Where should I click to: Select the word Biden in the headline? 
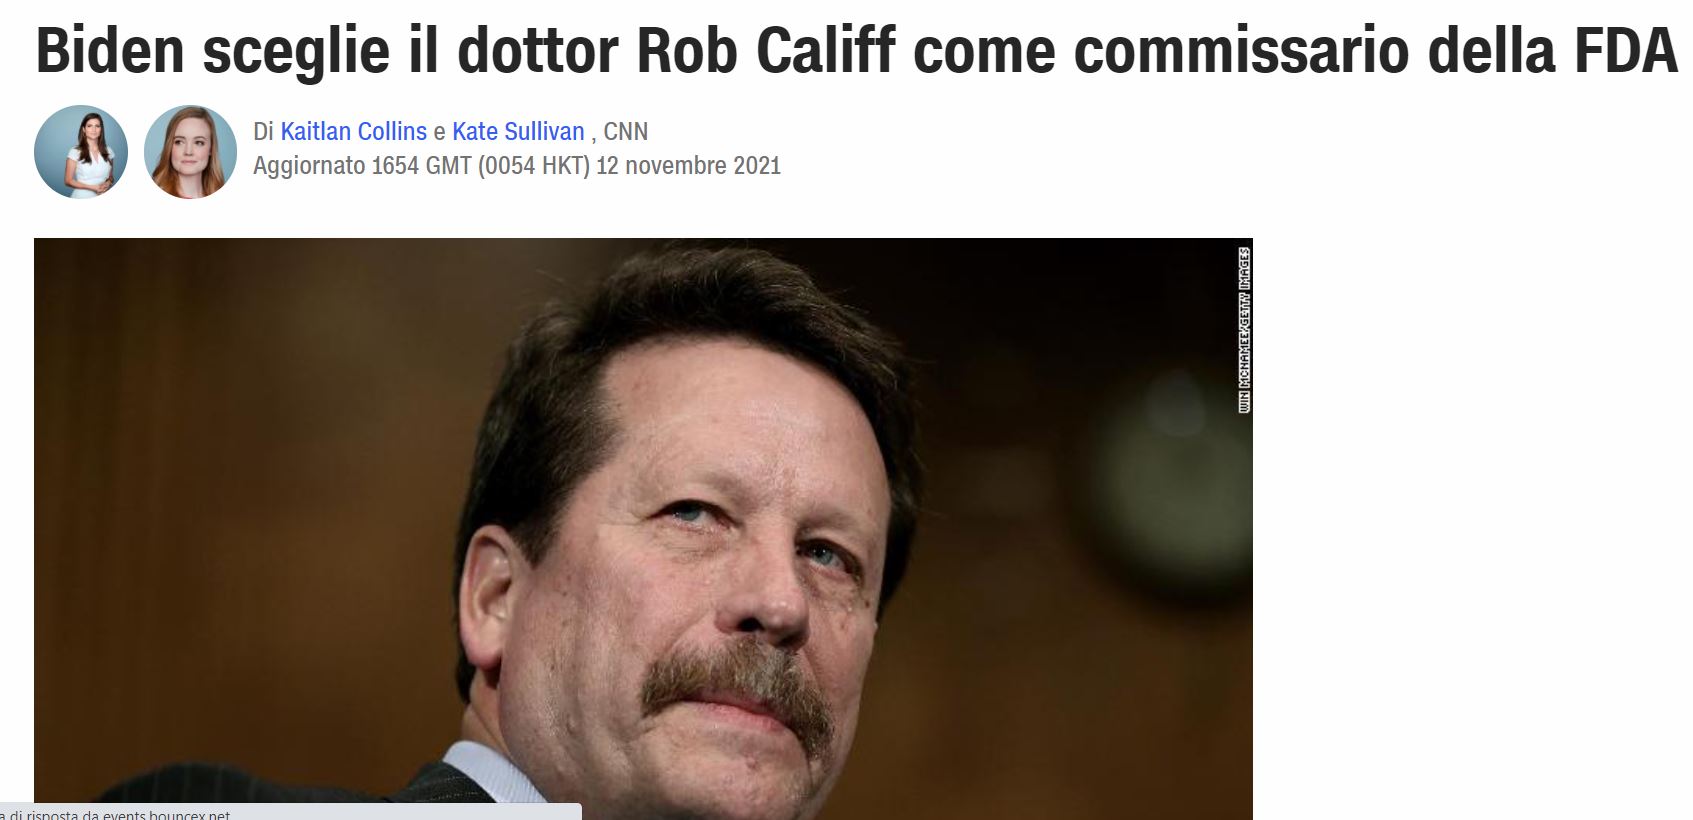110,50
